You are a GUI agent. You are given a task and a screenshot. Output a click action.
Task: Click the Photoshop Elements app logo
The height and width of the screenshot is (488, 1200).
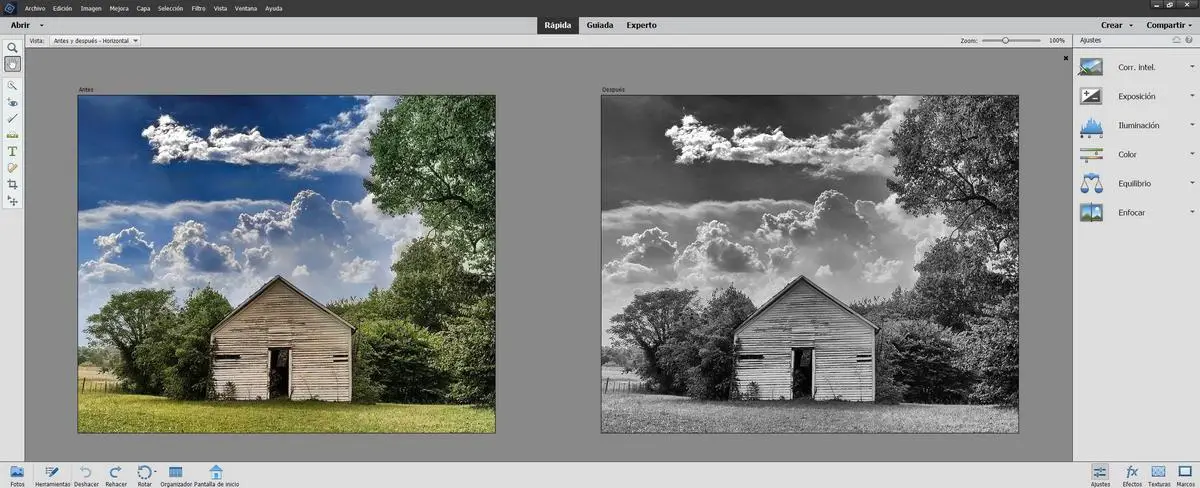tap(11, 7)
